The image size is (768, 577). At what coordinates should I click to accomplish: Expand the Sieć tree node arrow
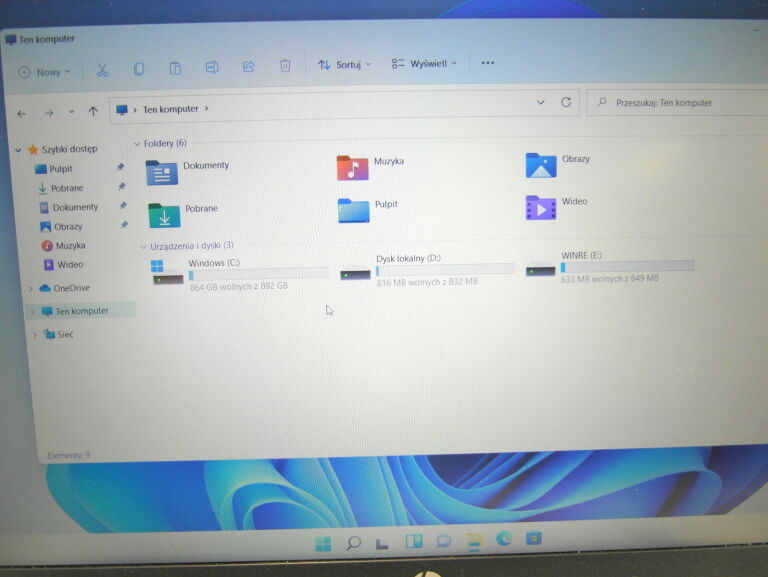[34, 335]
